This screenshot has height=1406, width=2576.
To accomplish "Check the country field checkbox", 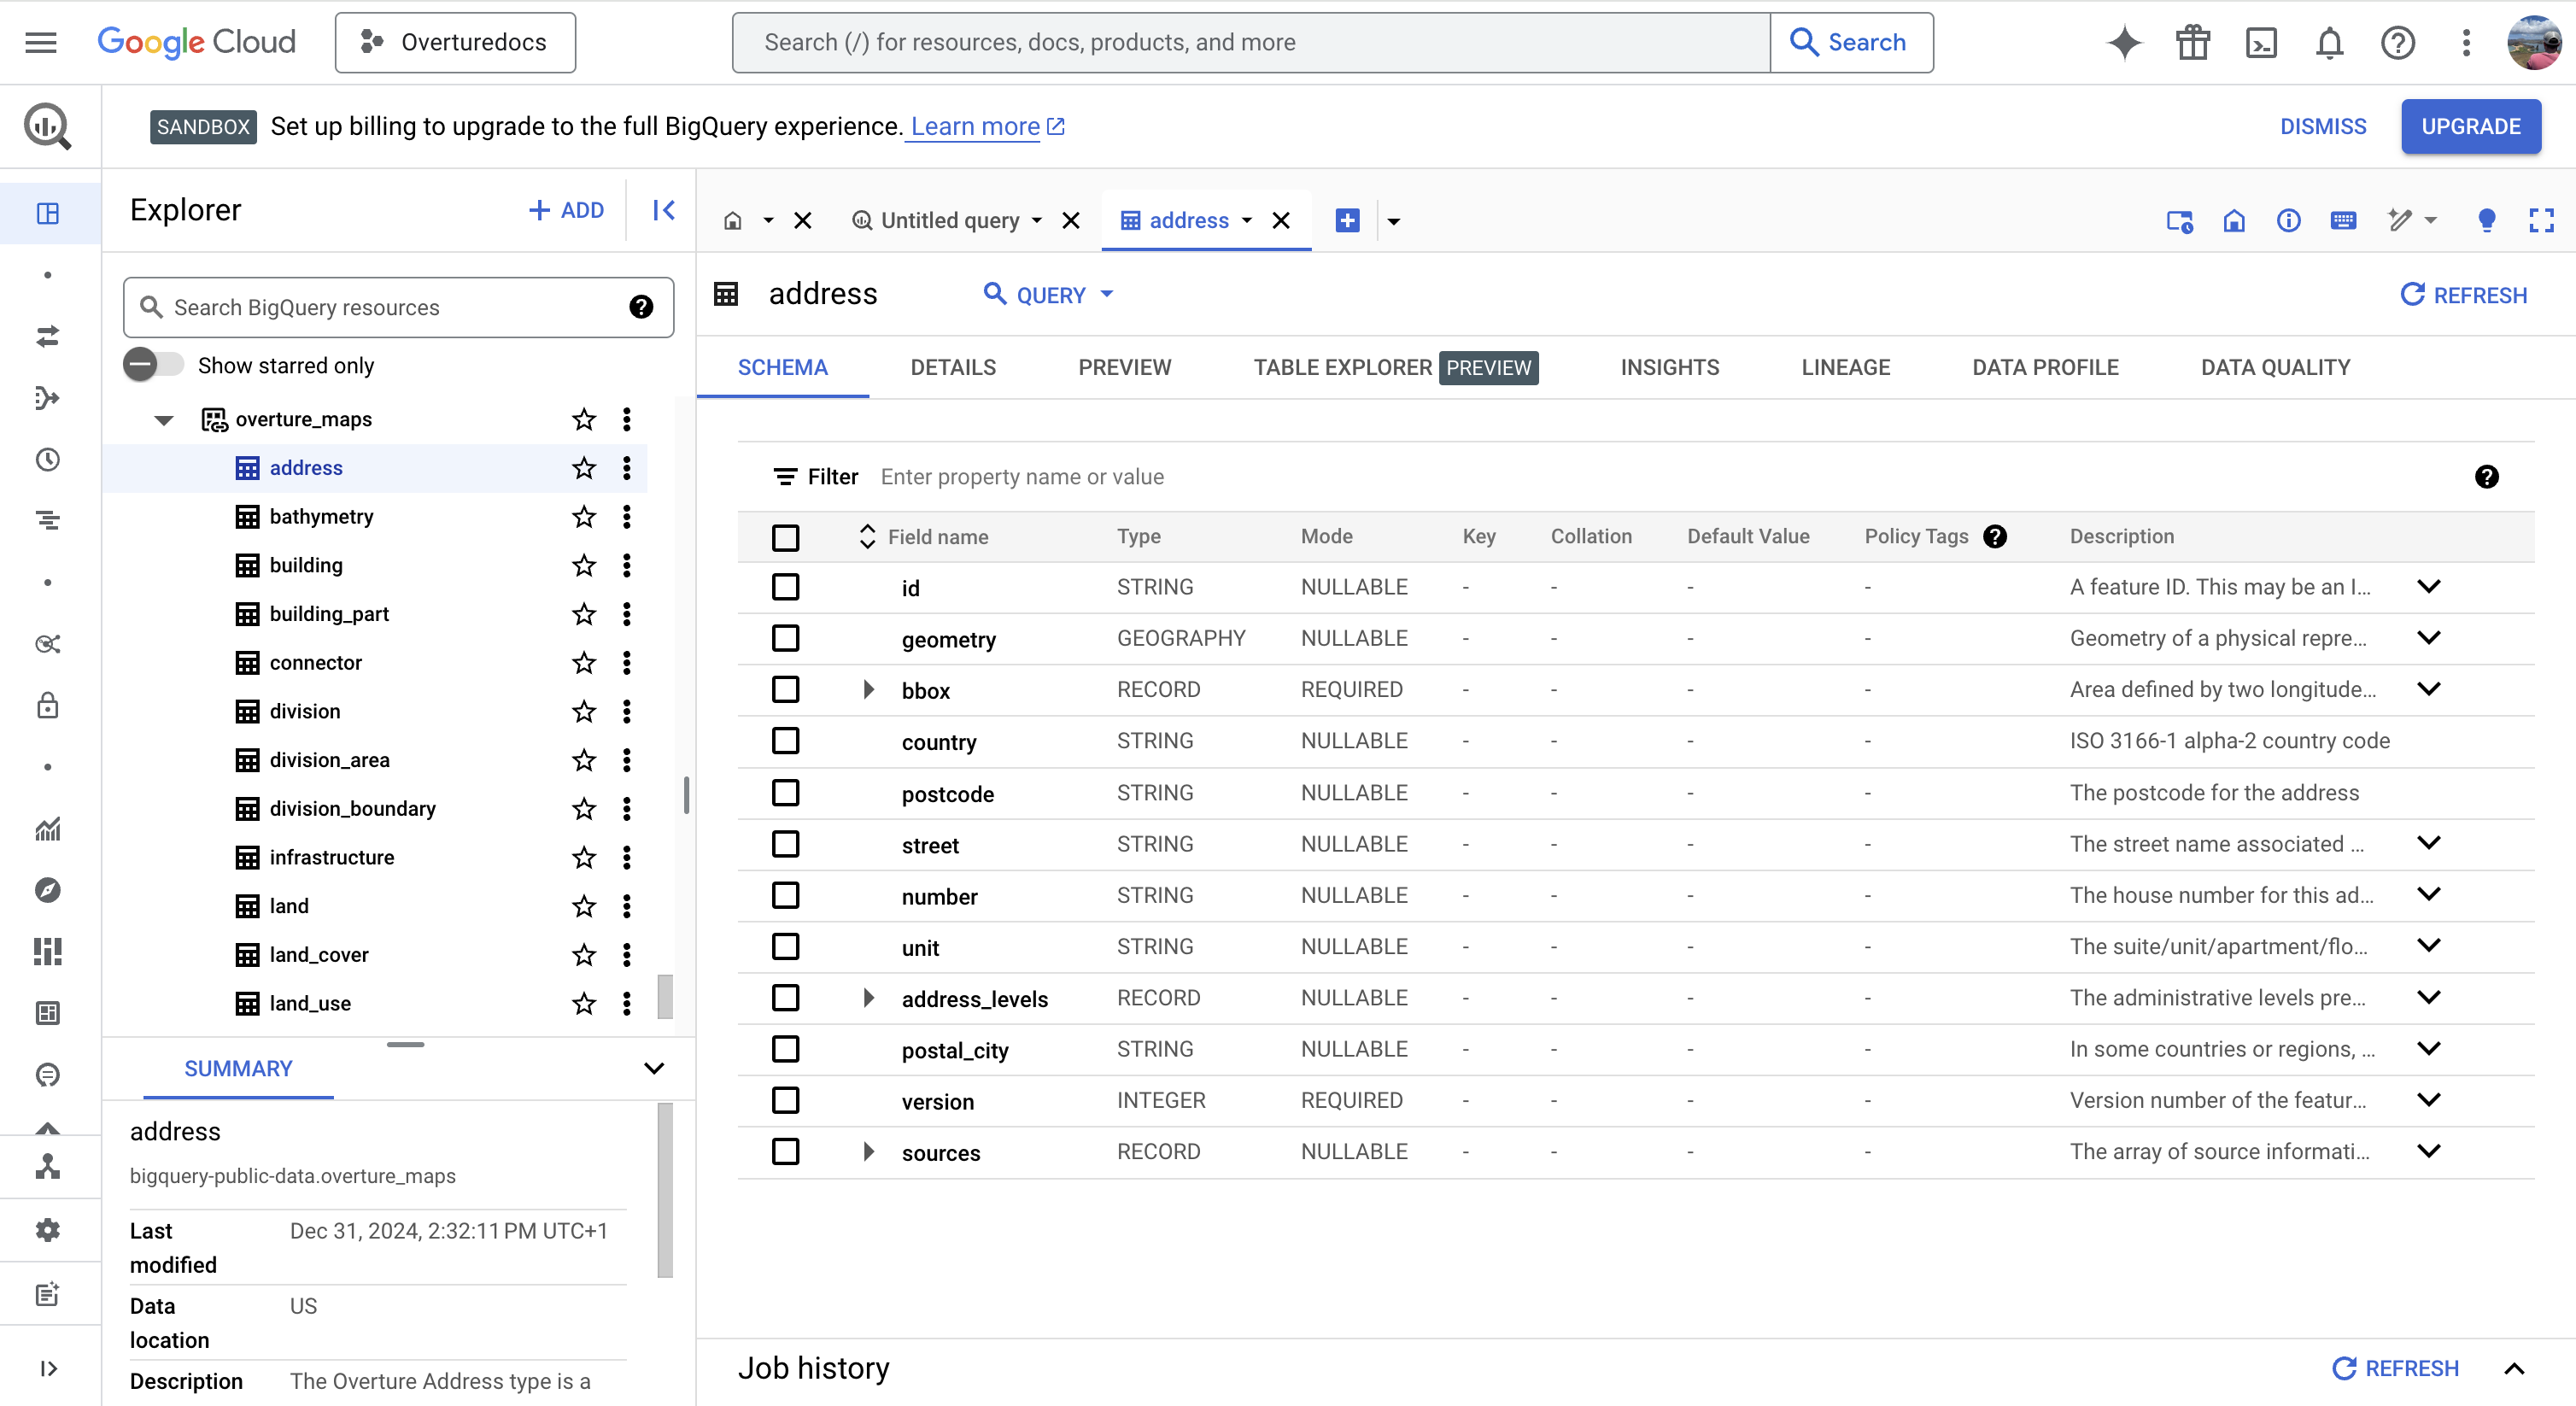I will click(786, 741).
